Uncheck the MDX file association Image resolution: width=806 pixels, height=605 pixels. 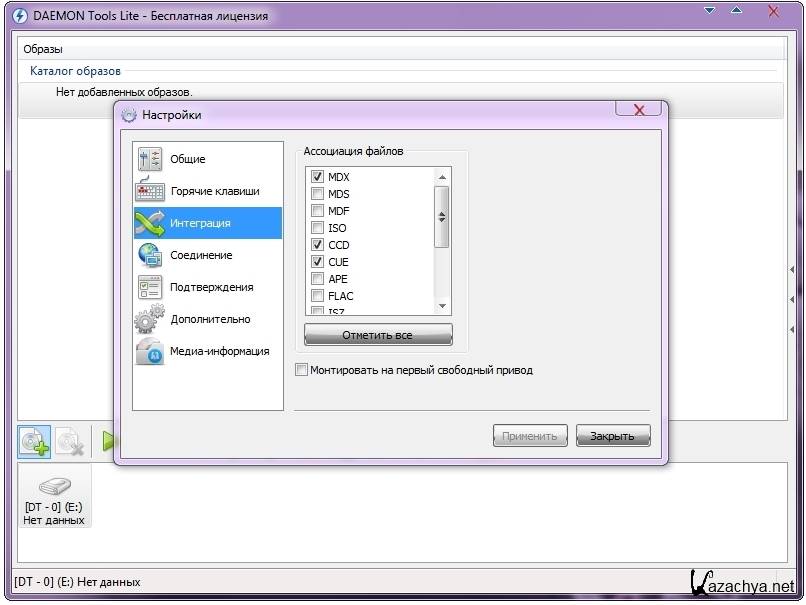[x=318, y=177]
